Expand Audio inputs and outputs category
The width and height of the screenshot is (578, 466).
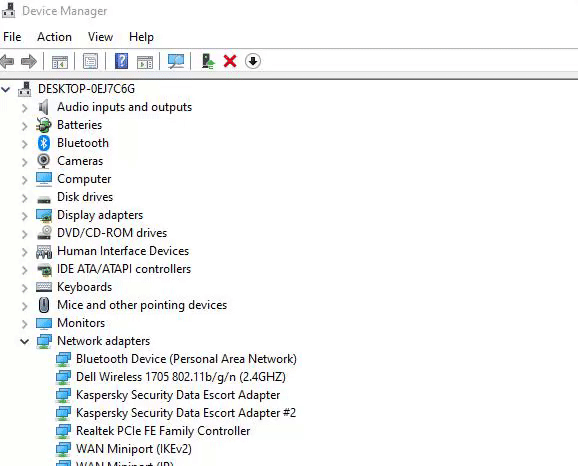(x=25, y=108)
